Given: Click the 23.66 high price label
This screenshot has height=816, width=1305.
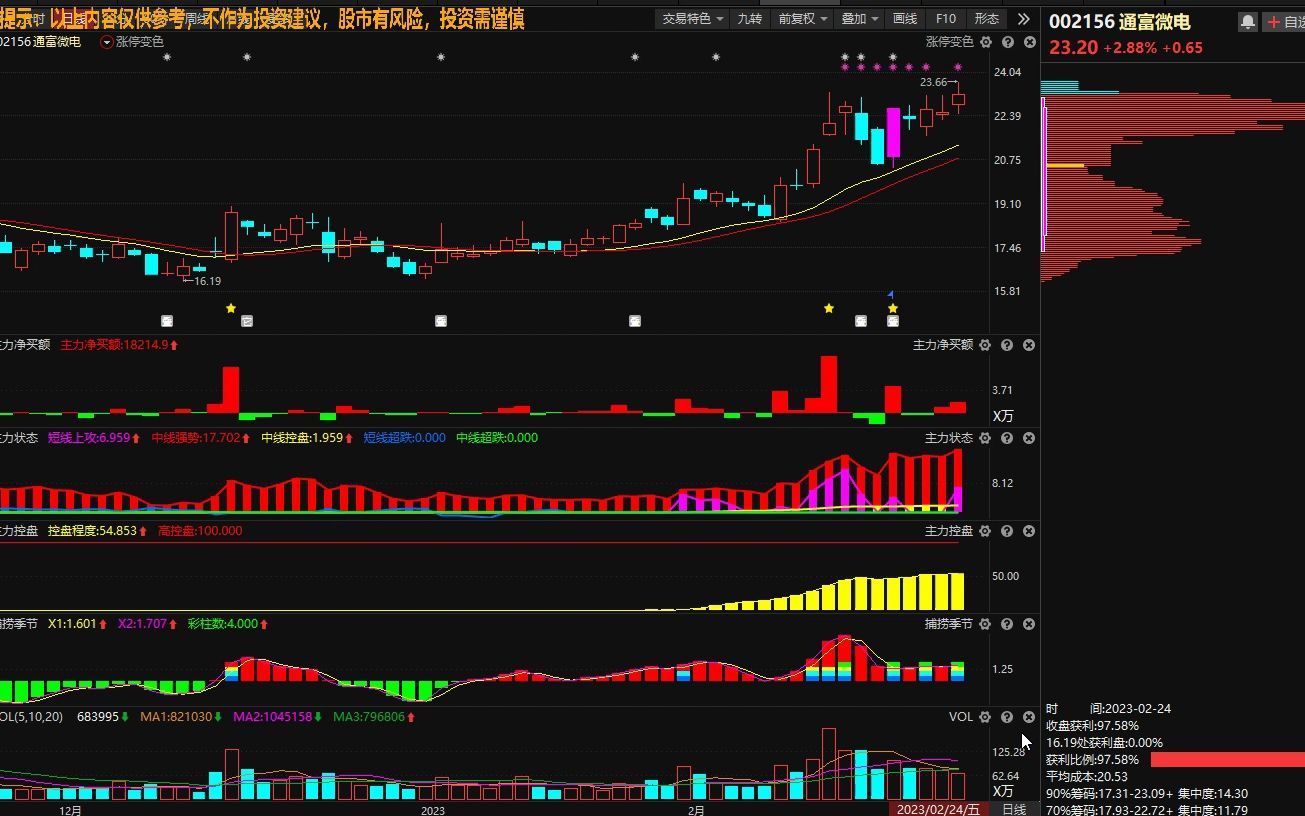Looking at the screenshot, I should (x=934, y=82).
